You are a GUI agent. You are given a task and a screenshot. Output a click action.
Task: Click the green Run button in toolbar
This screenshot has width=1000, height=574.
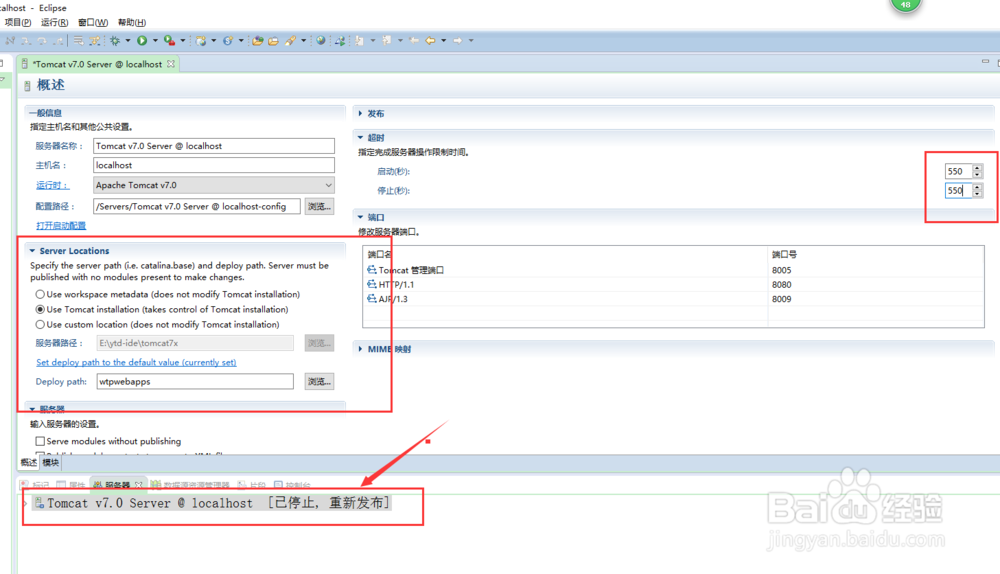click(142, 41)
